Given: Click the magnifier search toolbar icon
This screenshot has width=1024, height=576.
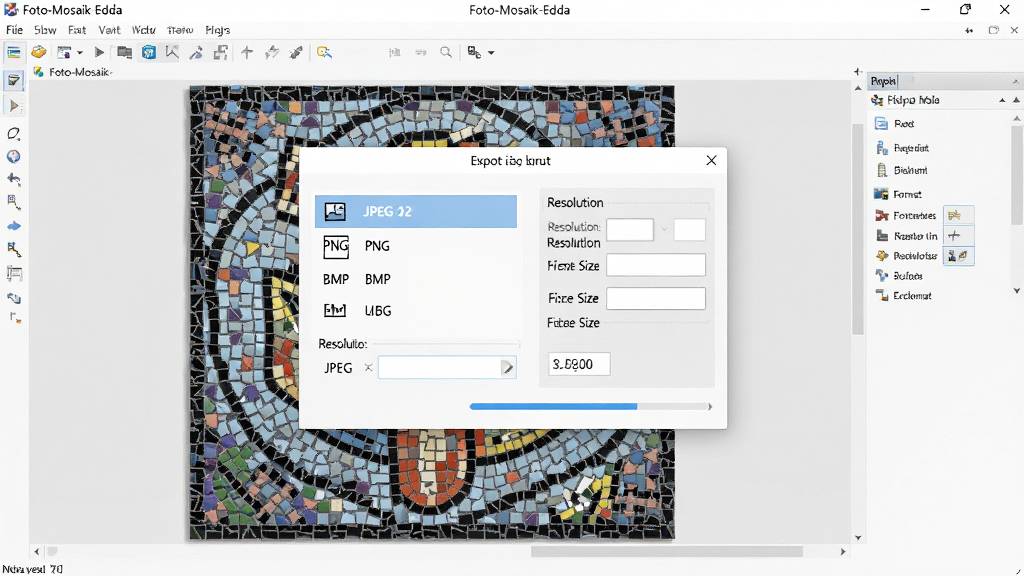Looking at the screenshot, I should point(446,52).
